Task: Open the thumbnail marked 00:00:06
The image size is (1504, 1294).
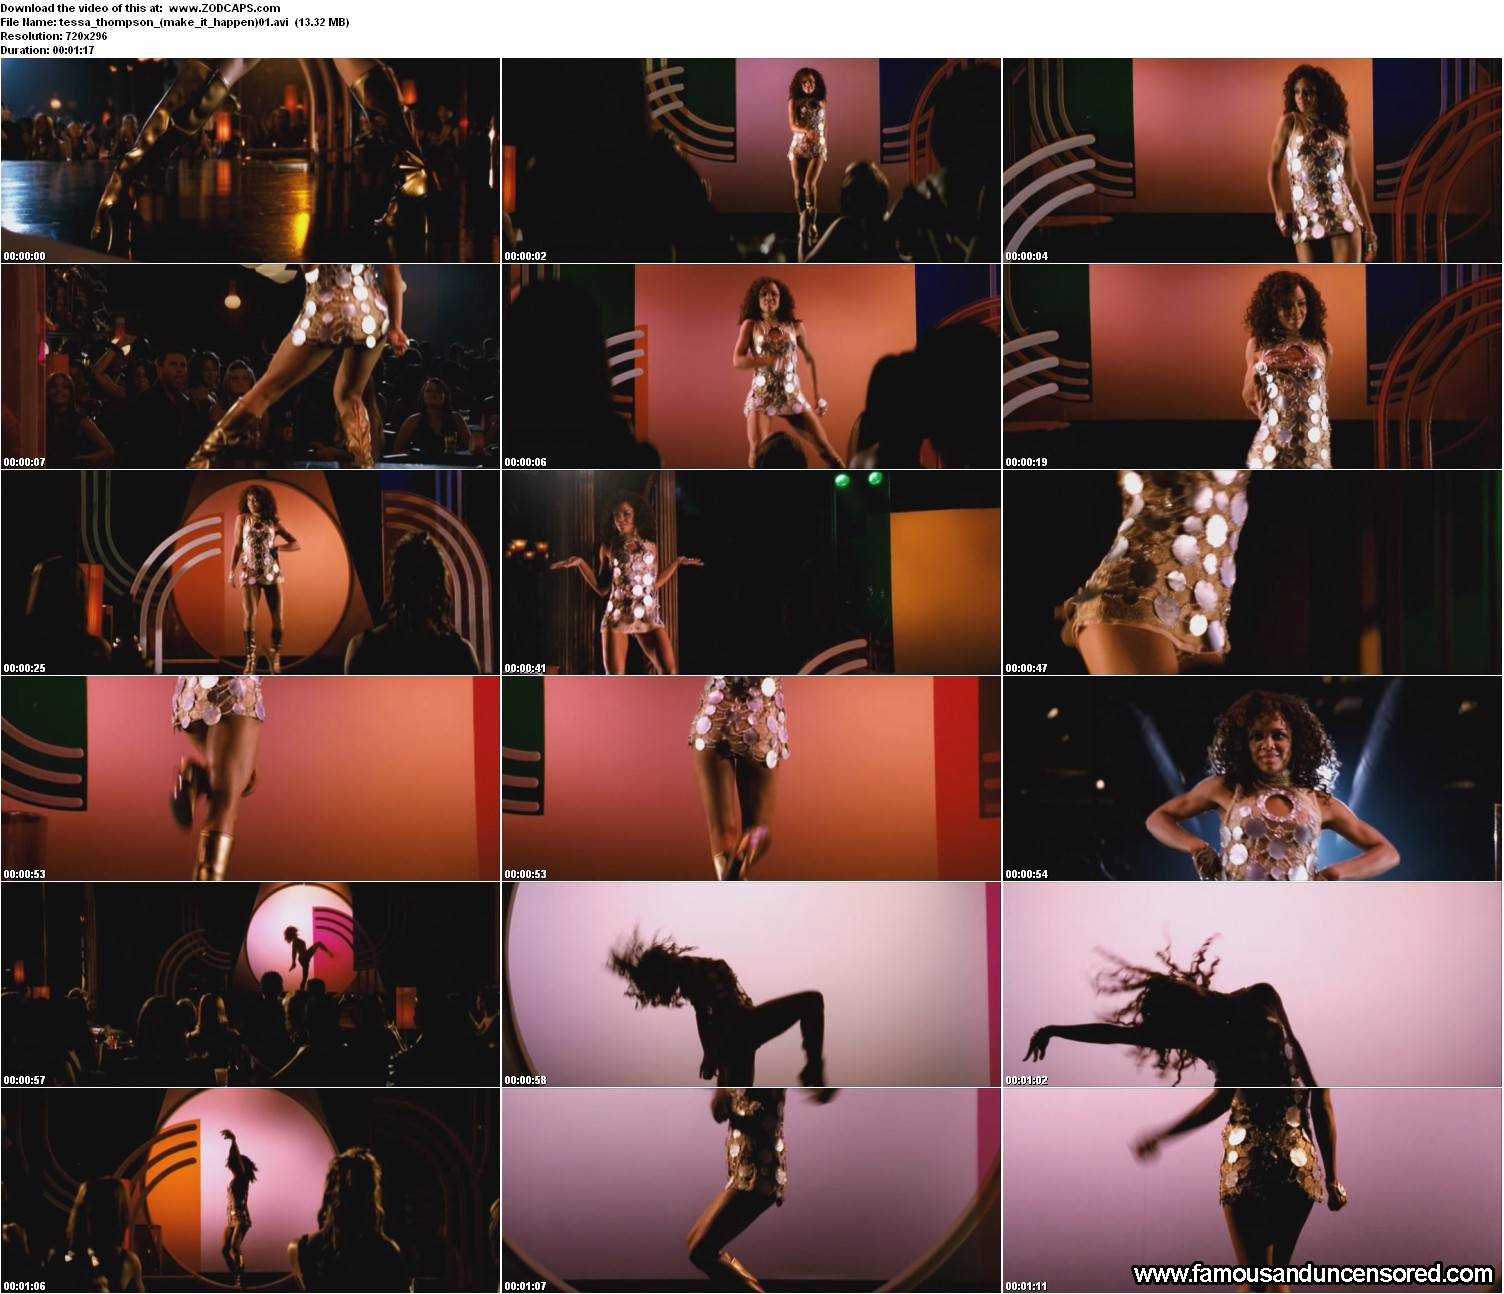Action: (751, 366)
